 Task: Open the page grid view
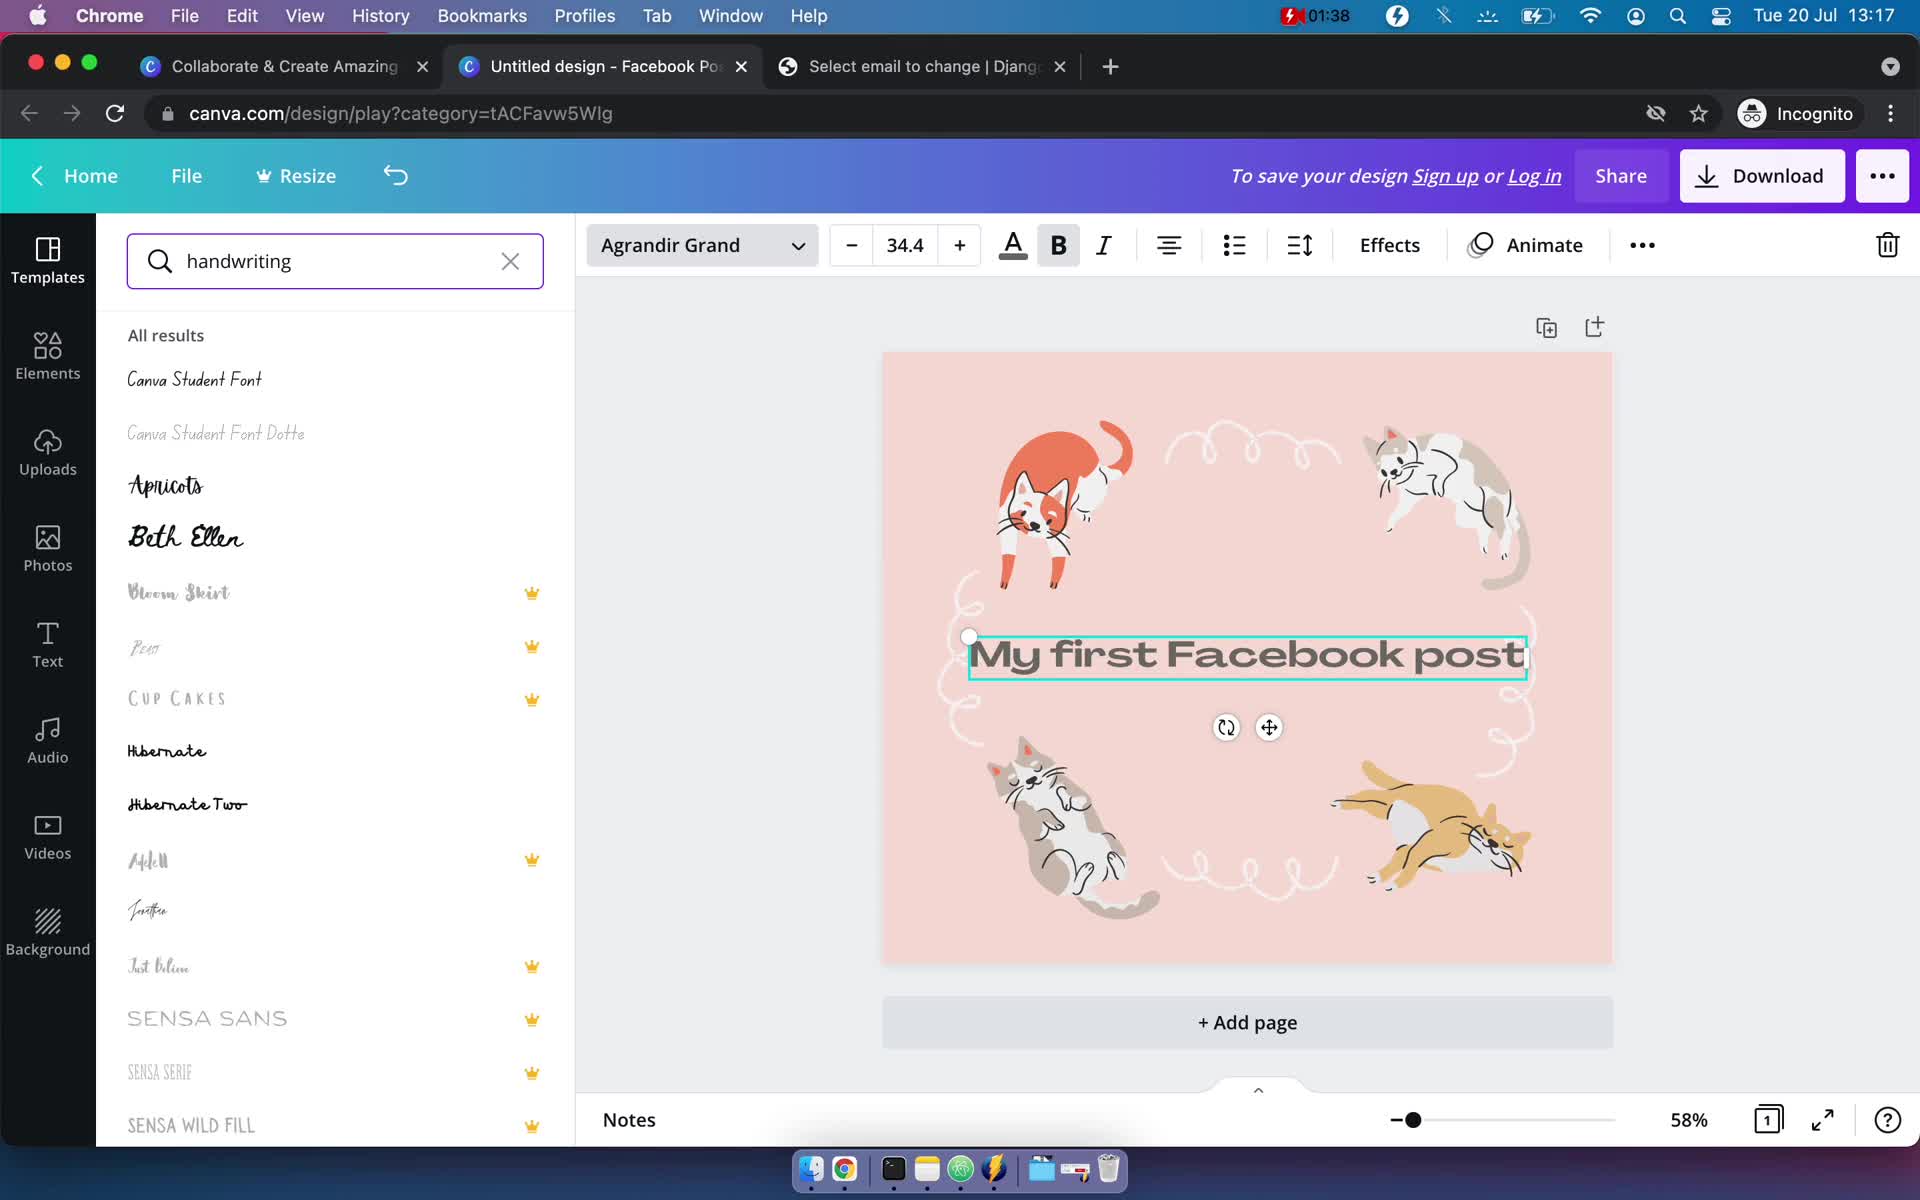1768,1120
